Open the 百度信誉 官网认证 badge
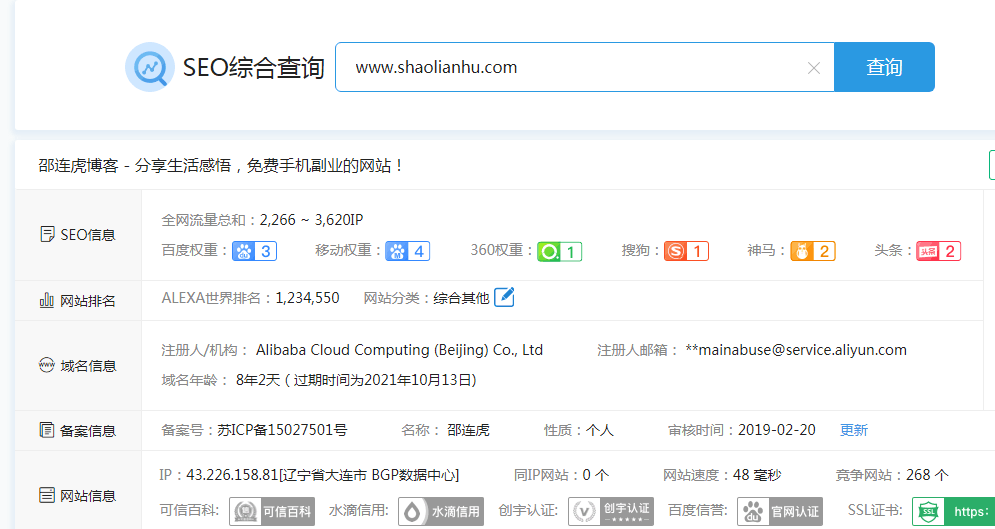 pos(780,511)
